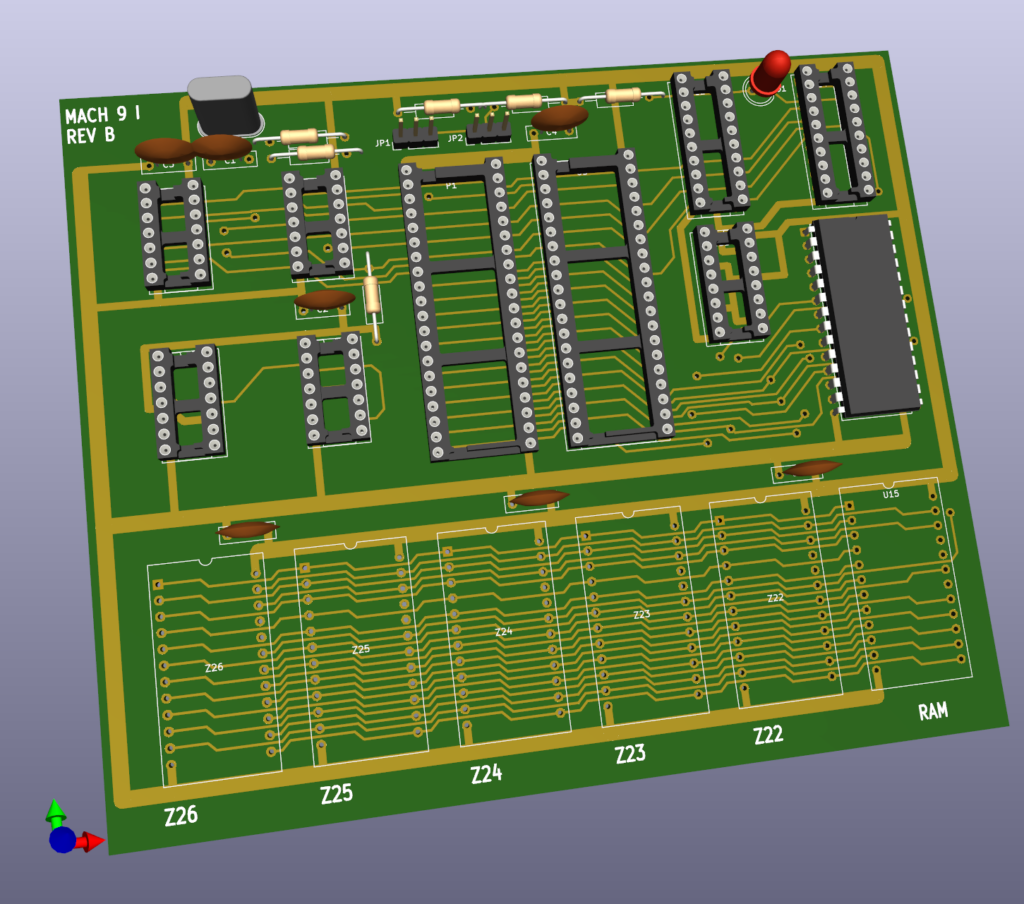Select the JP2 jumper header

(x=489, y=129)
